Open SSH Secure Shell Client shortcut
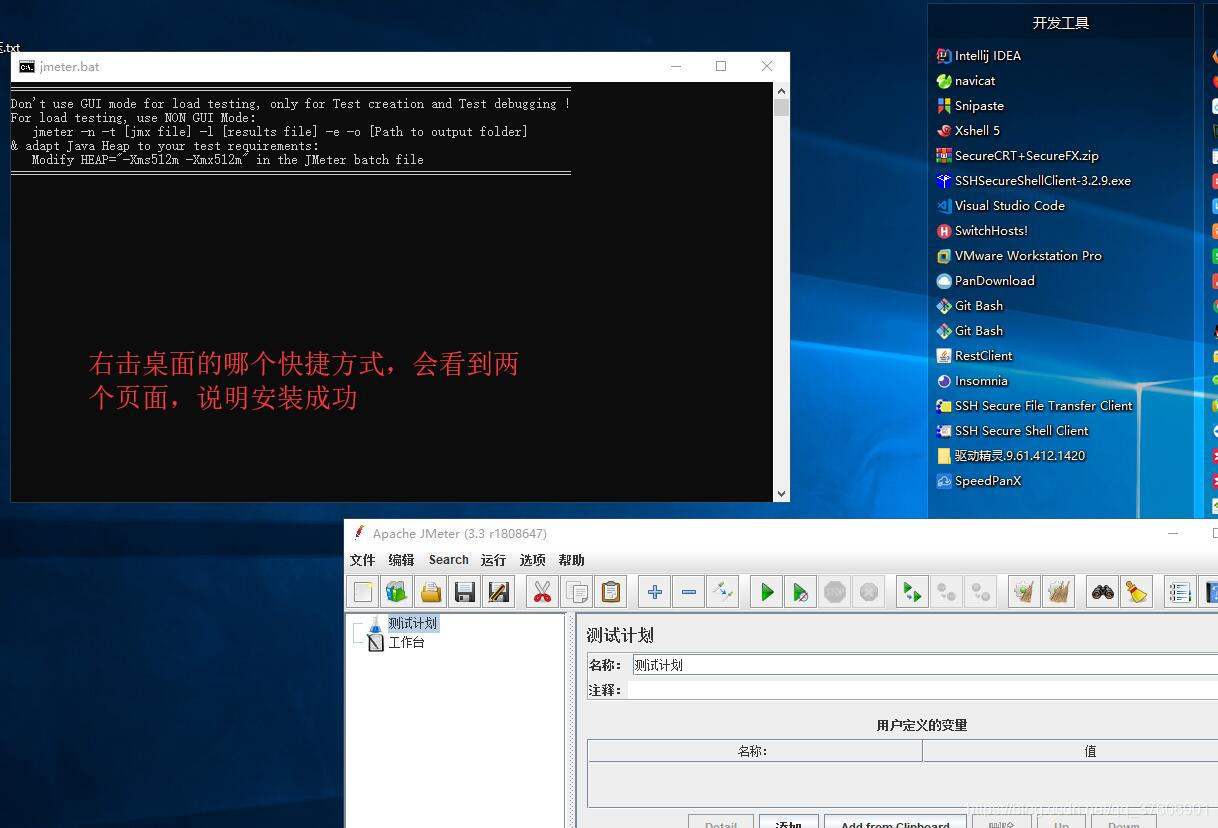 pyautogui.click(x=1012, y=431)
